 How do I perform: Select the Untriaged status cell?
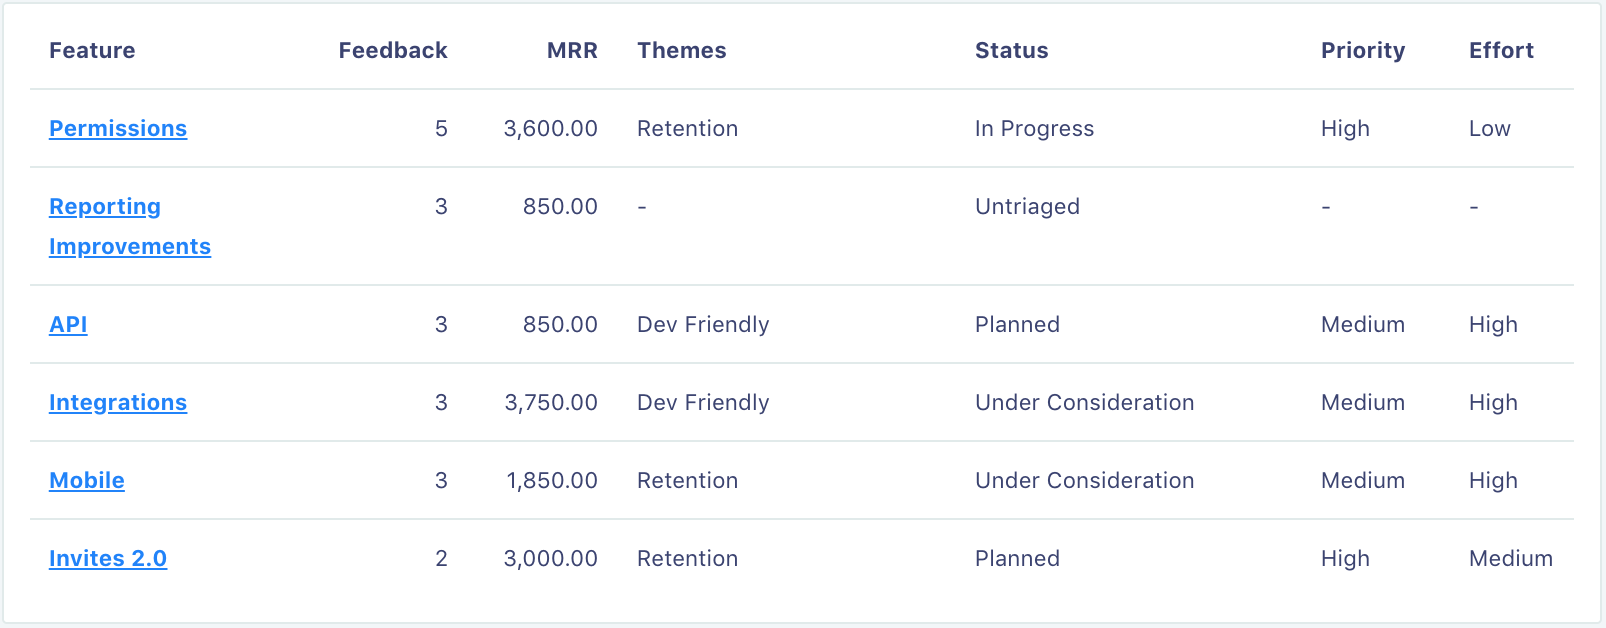[x=1028, y=206]
